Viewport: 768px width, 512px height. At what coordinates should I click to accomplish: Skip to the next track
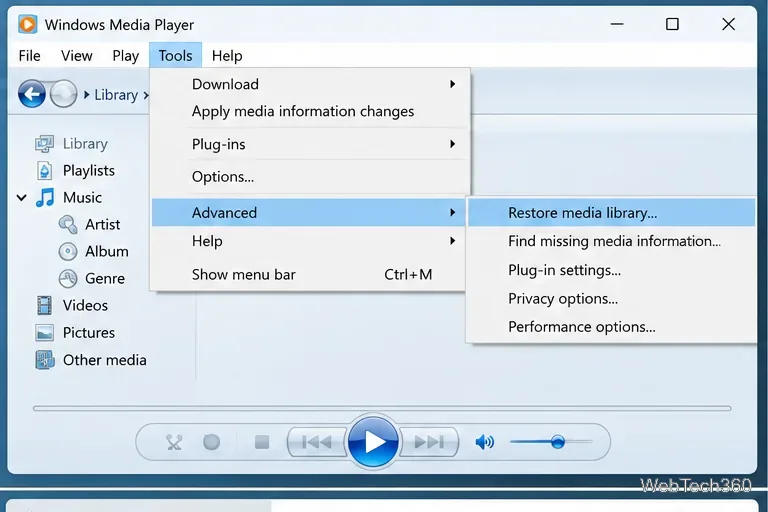coord(429,442)
